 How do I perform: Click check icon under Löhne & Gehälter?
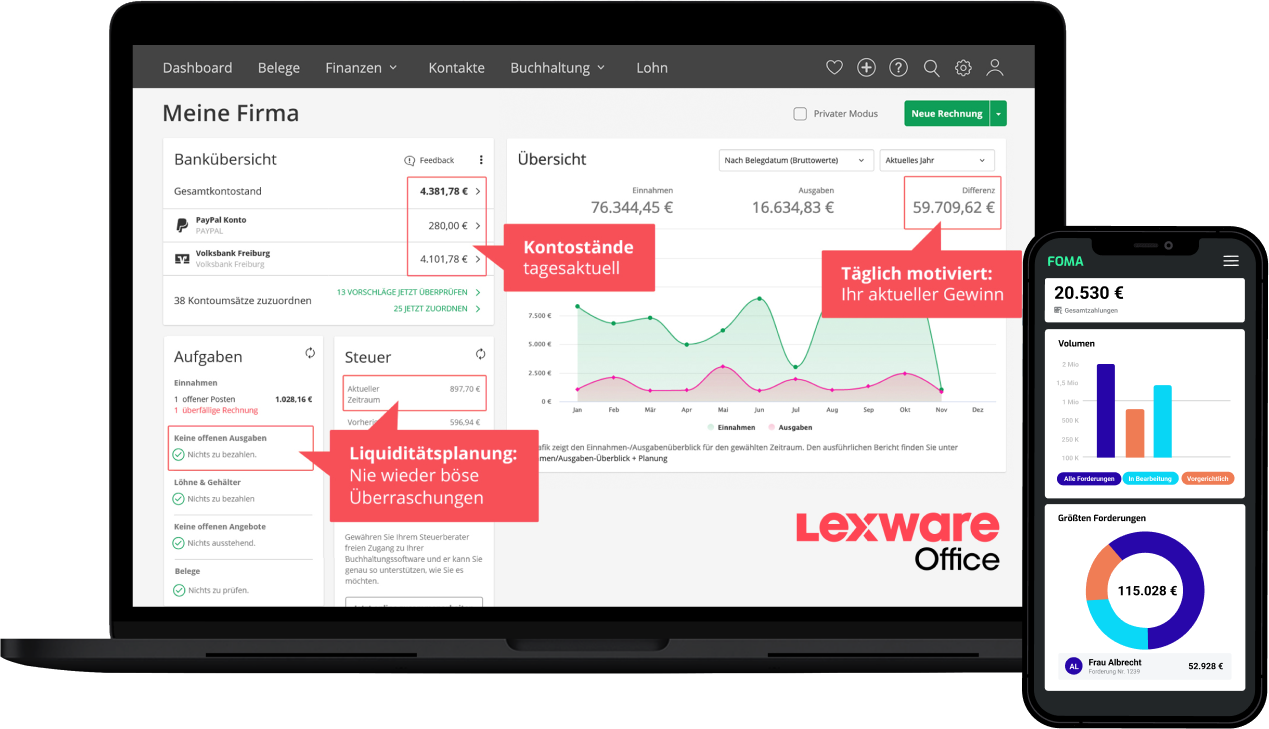178,498
